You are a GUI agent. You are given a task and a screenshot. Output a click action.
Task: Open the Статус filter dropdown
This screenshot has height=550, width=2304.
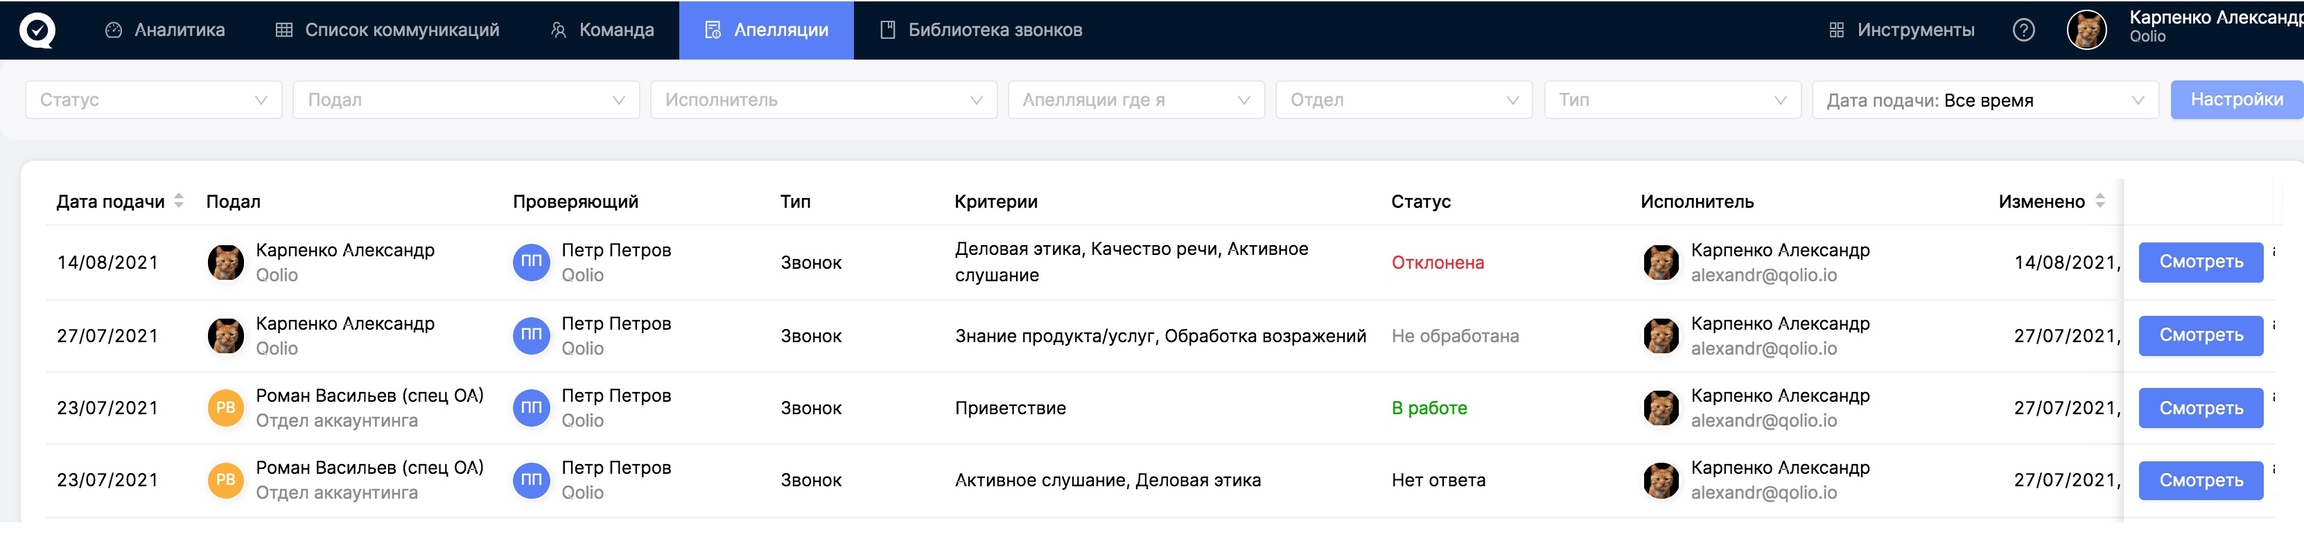(x=153, y=100)
